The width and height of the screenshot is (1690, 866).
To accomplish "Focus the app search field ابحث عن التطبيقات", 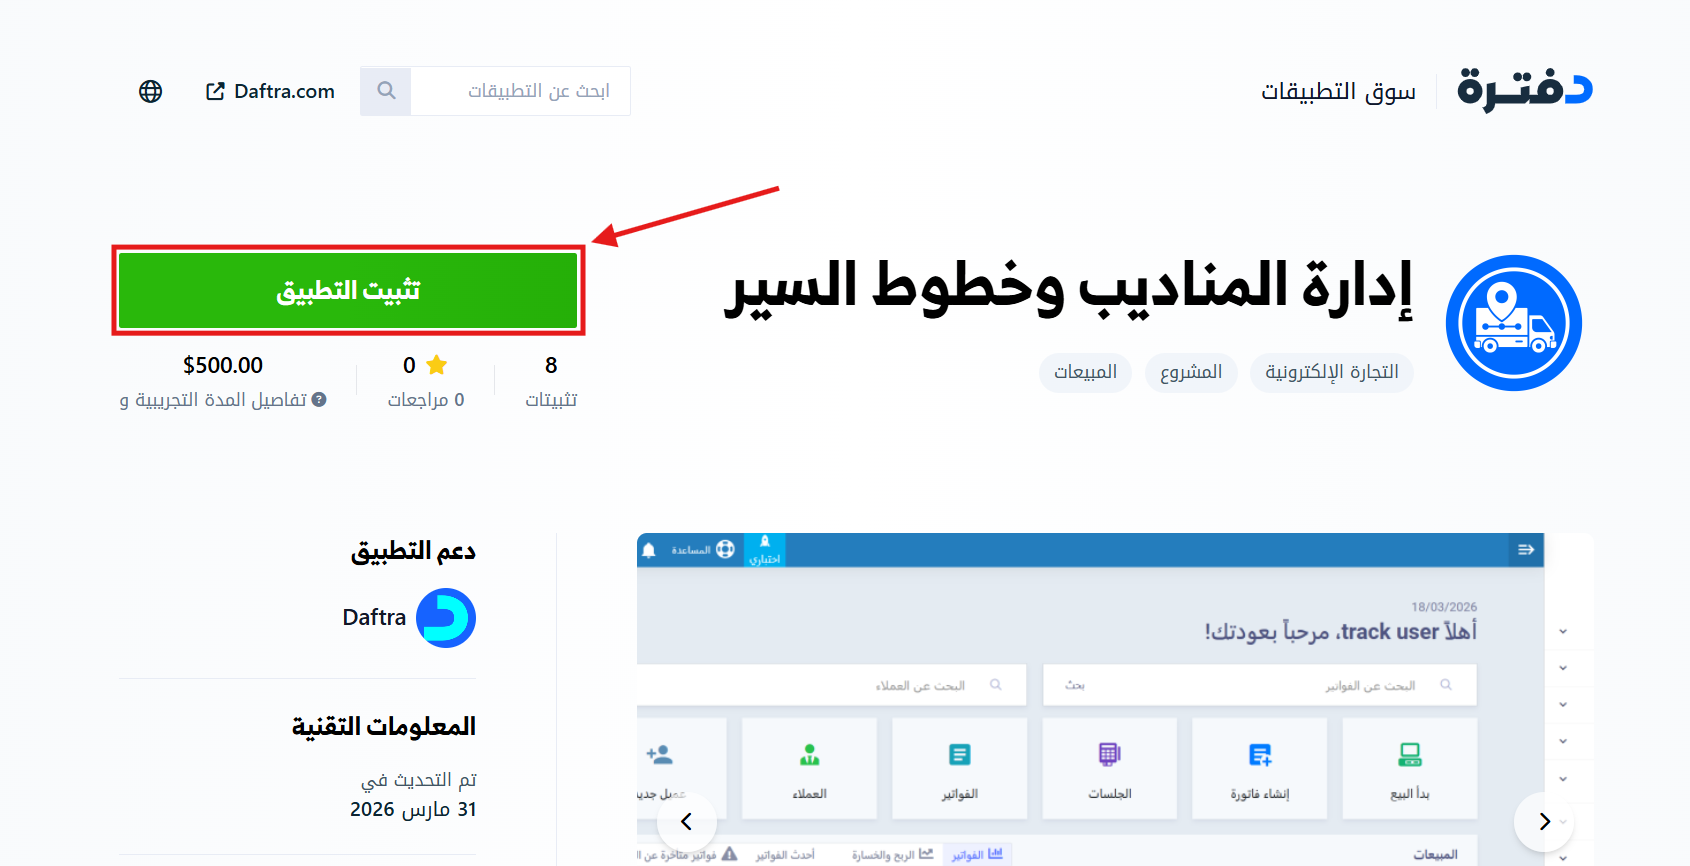I will pyautogui.click(x=520, y=91).
